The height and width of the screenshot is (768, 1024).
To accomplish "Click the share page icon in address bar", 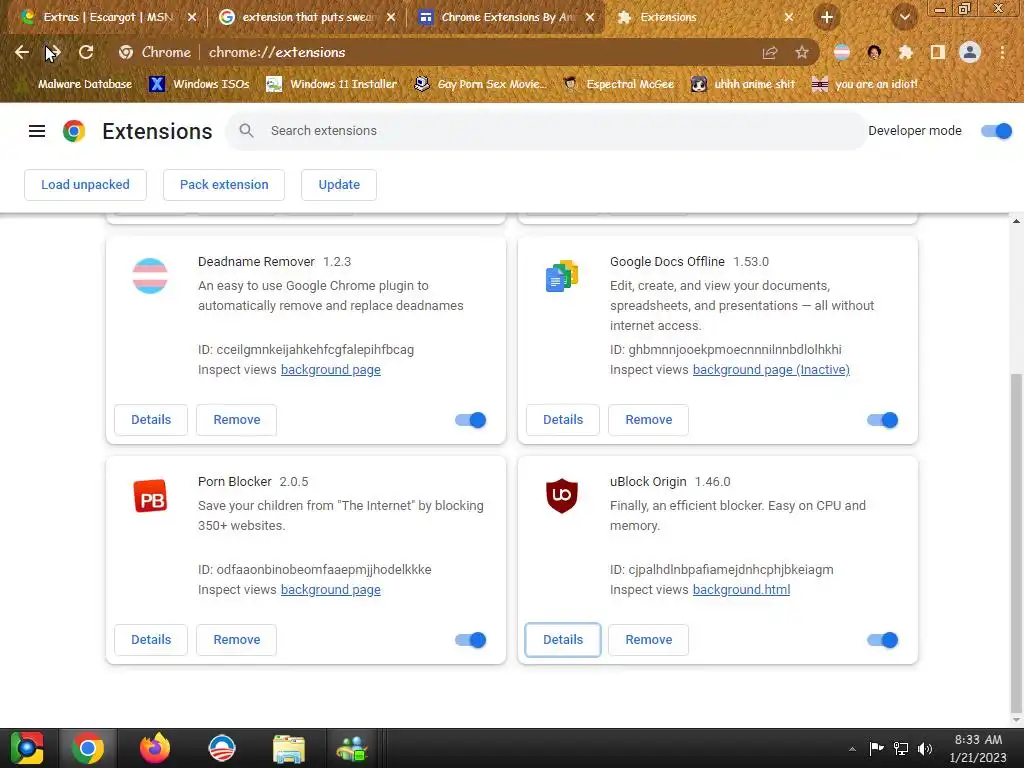I will click(x=770, y=52).
